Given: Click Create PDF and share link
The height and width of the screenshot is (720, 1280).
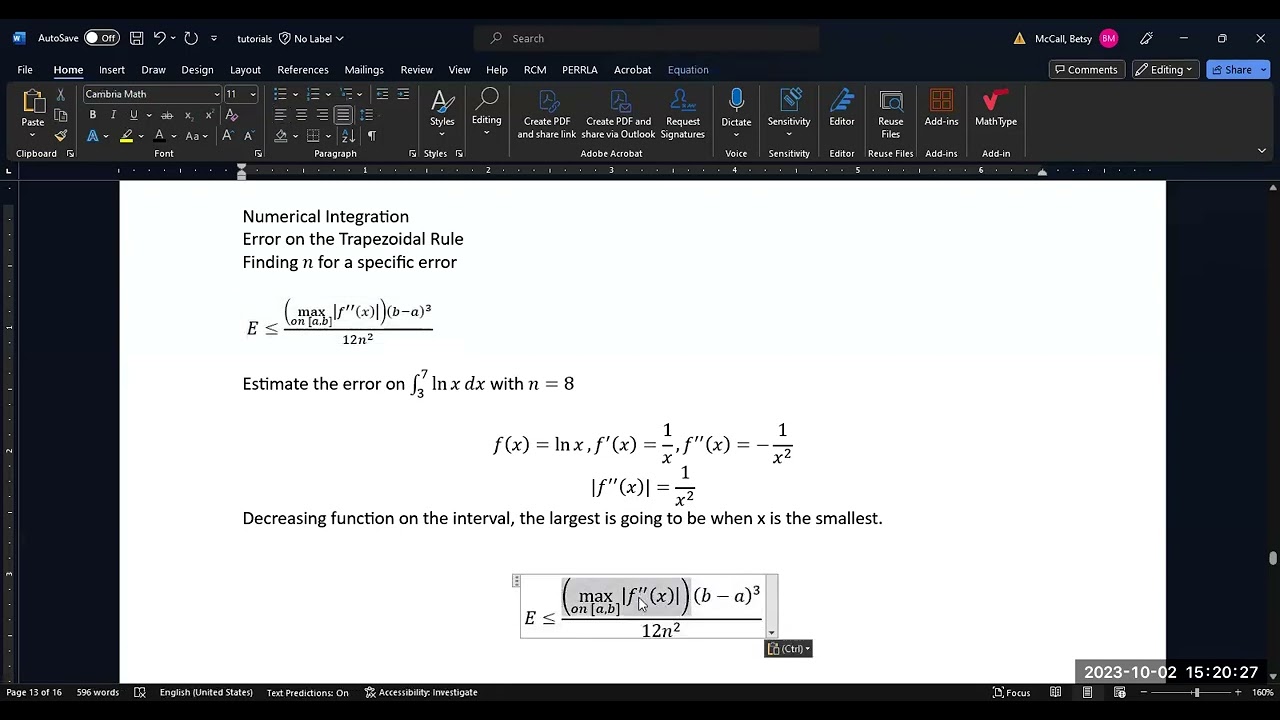Looking at the screenshot, I should coord(547,114).
